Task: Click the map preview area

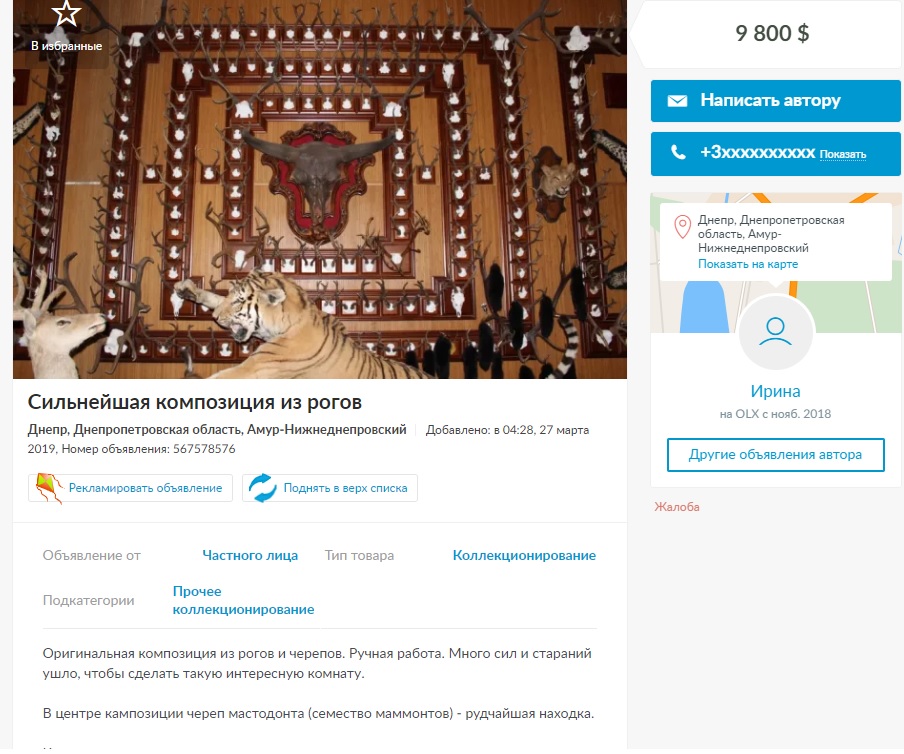Action: 775,263
